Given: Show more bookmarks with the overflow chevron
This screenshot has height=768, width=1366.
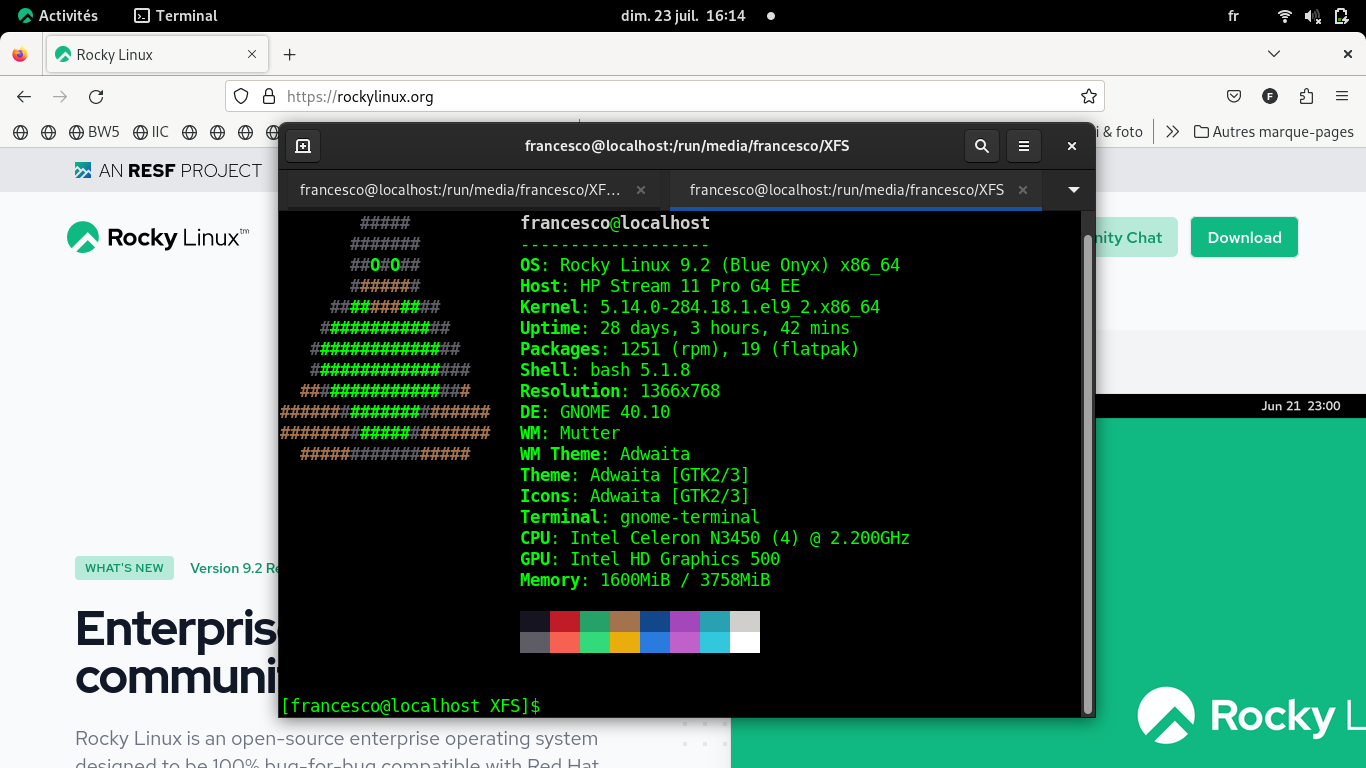Looking at the screenshot, I should coord(1173,132).
